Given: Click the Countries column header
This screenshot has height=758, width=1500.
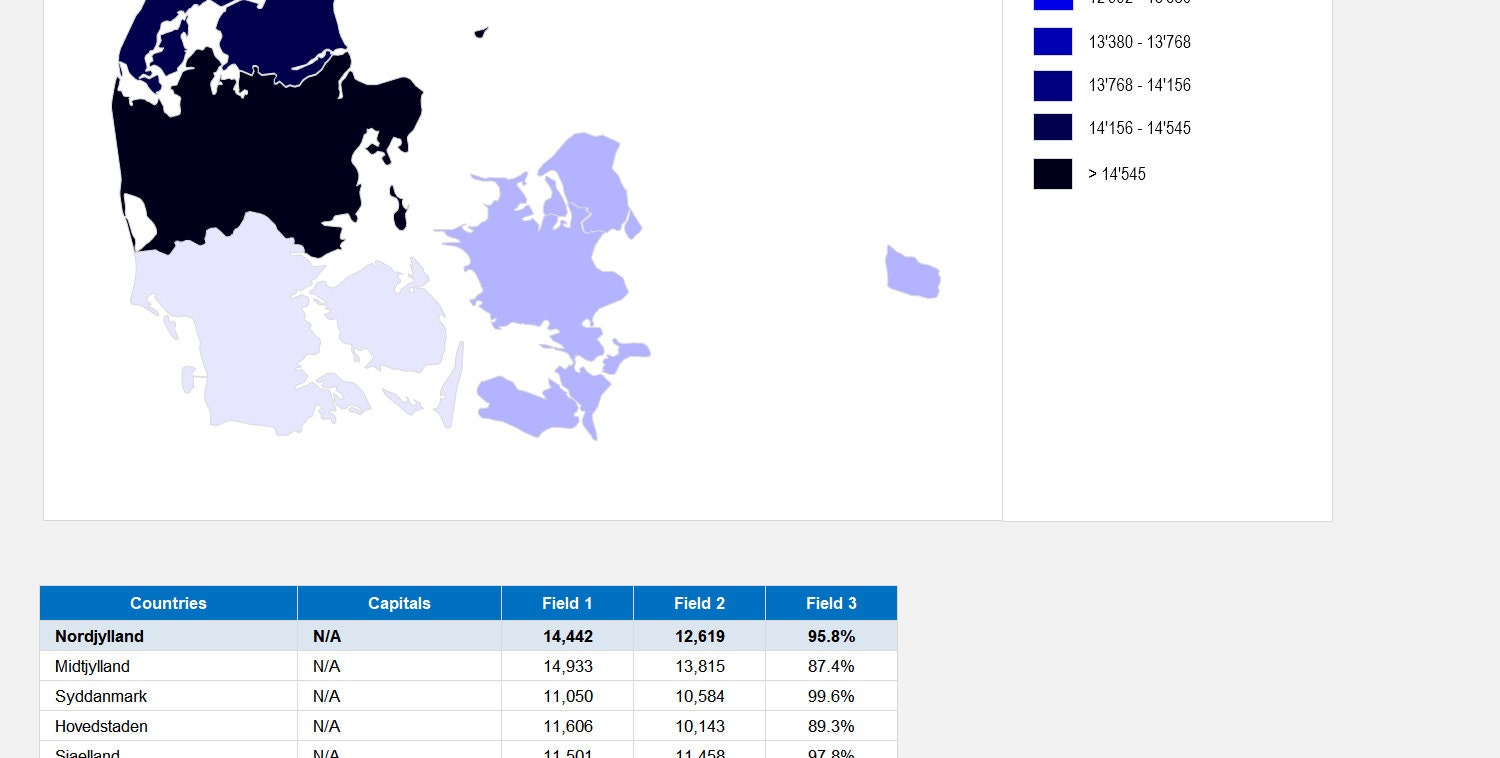Looking at the screenshot, I should tap(167, 603).
